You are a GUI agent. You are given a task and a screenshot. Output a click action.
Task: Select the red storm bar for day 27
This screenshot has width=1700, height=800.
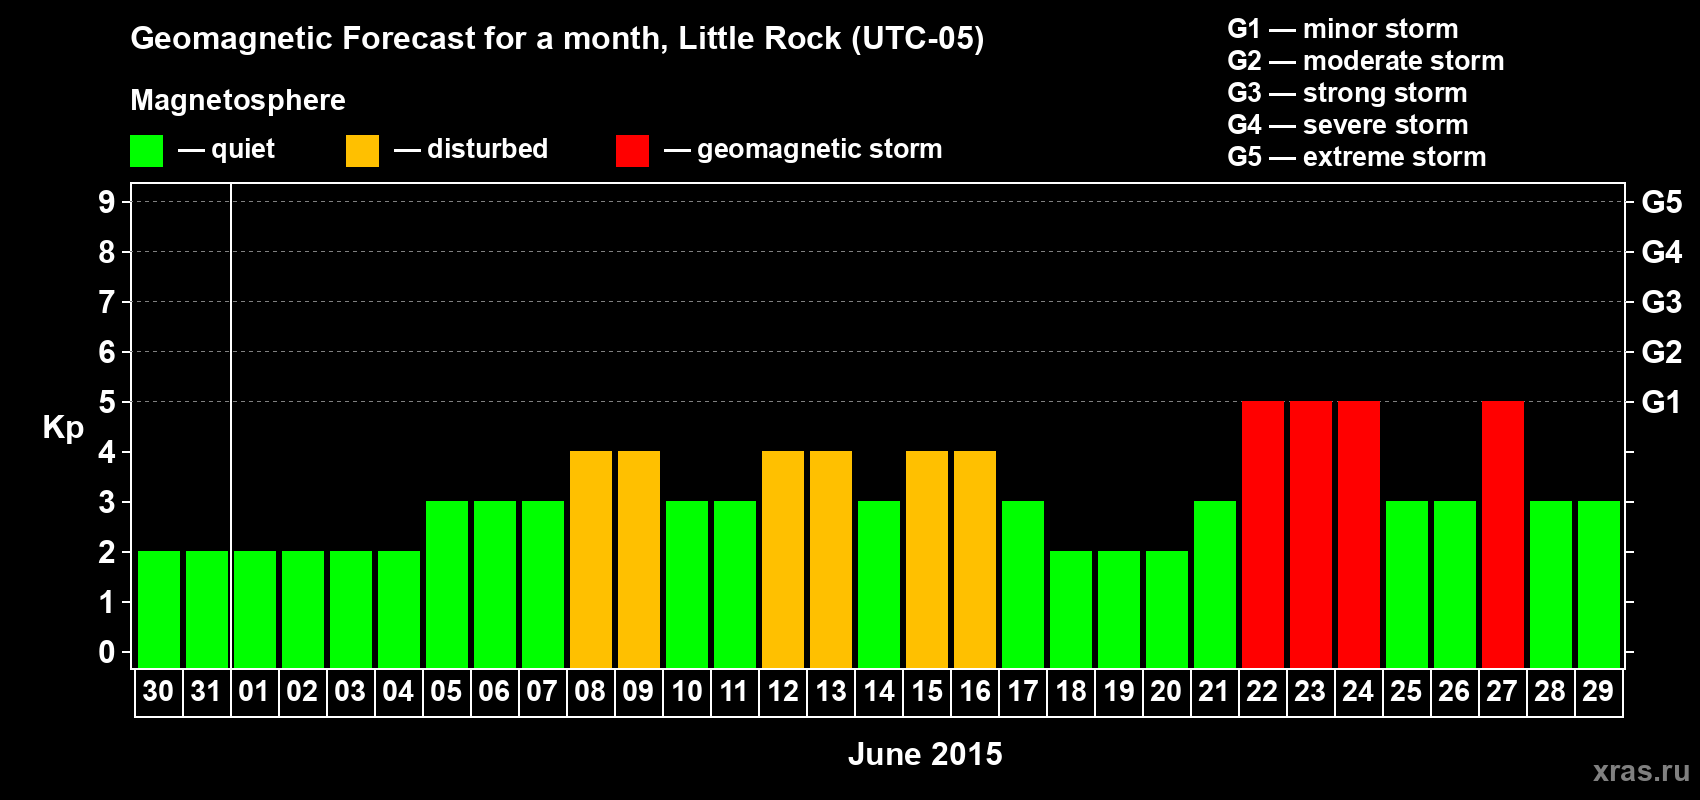(x=1503, y=534)
